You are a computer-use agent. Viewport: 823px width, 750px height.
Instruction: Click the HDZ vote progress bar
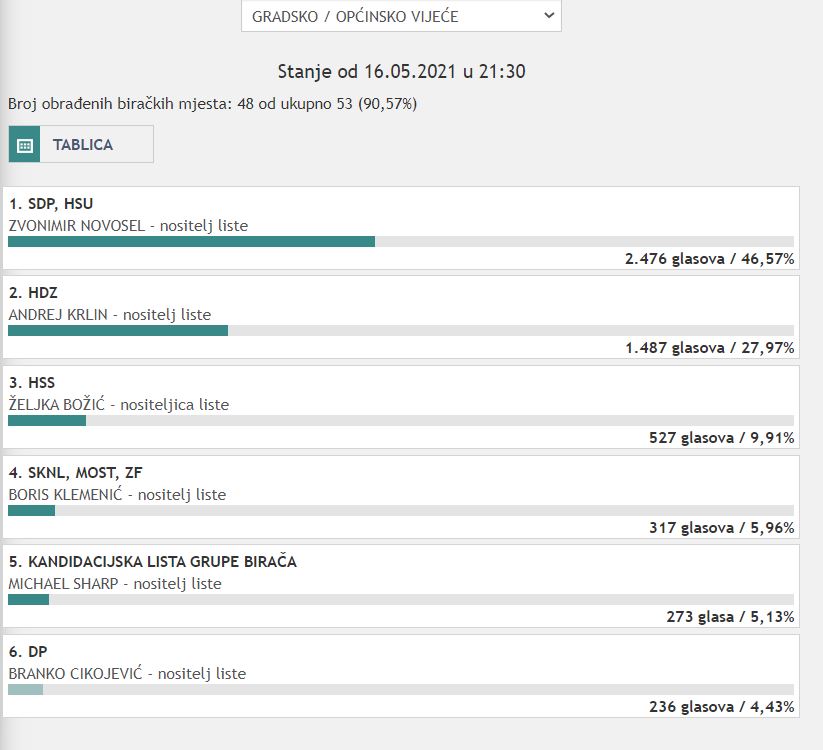pyautogui.click(x=400, y=330)
